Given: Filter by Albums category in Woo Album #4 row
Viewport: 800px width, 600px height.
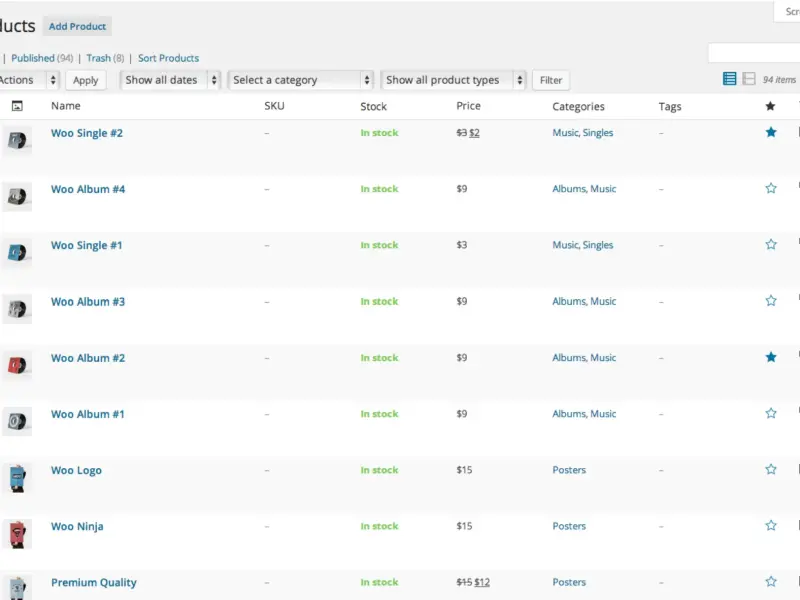Looking at the screenshot, I should (569, 189).
